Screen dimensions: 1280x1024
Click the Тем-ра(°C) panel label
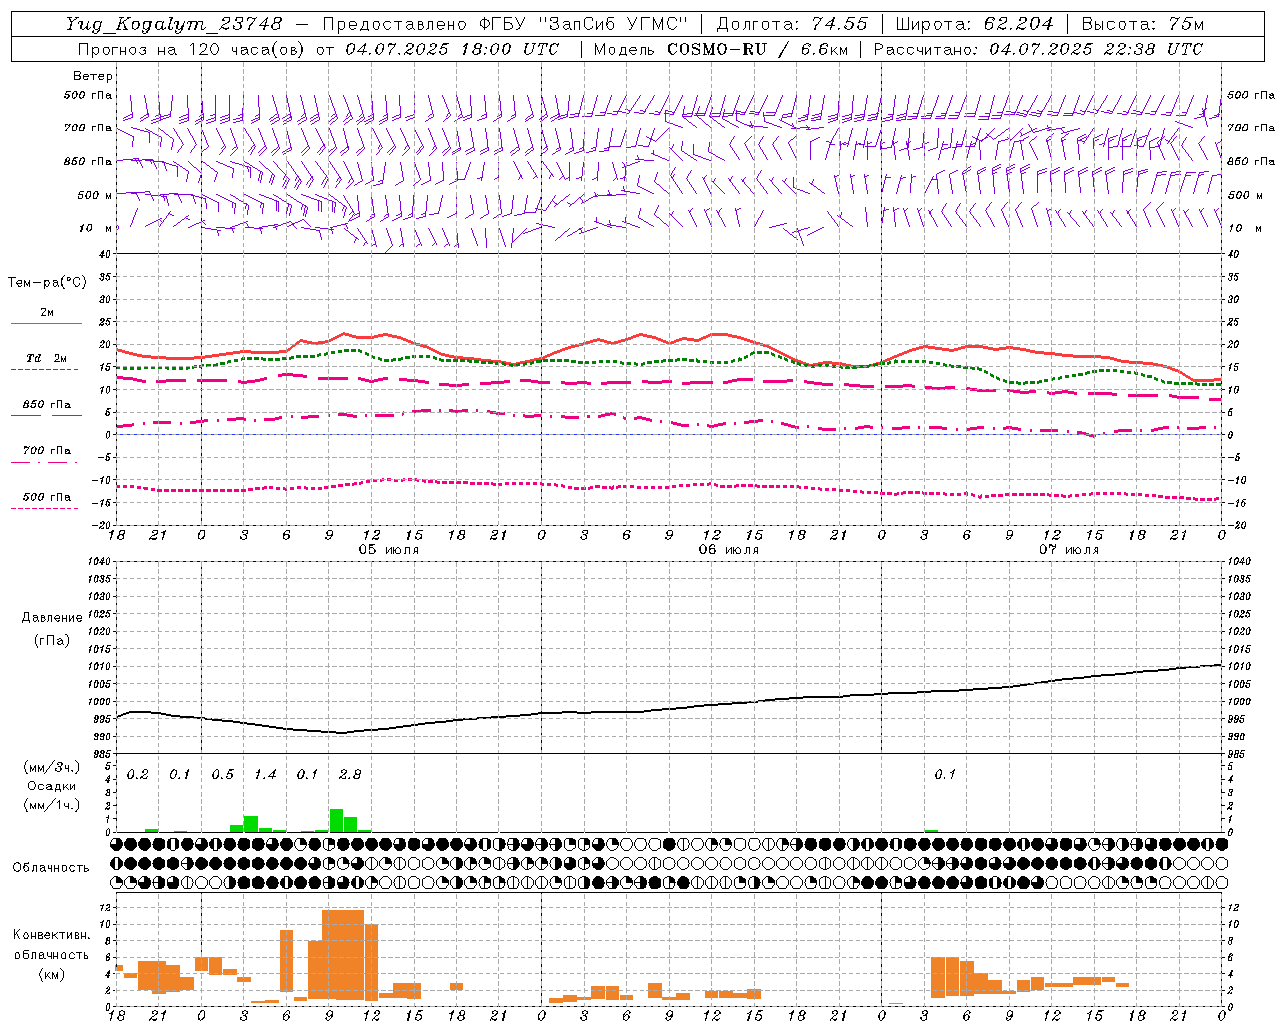pyautogui.click(x=47, y=283)
